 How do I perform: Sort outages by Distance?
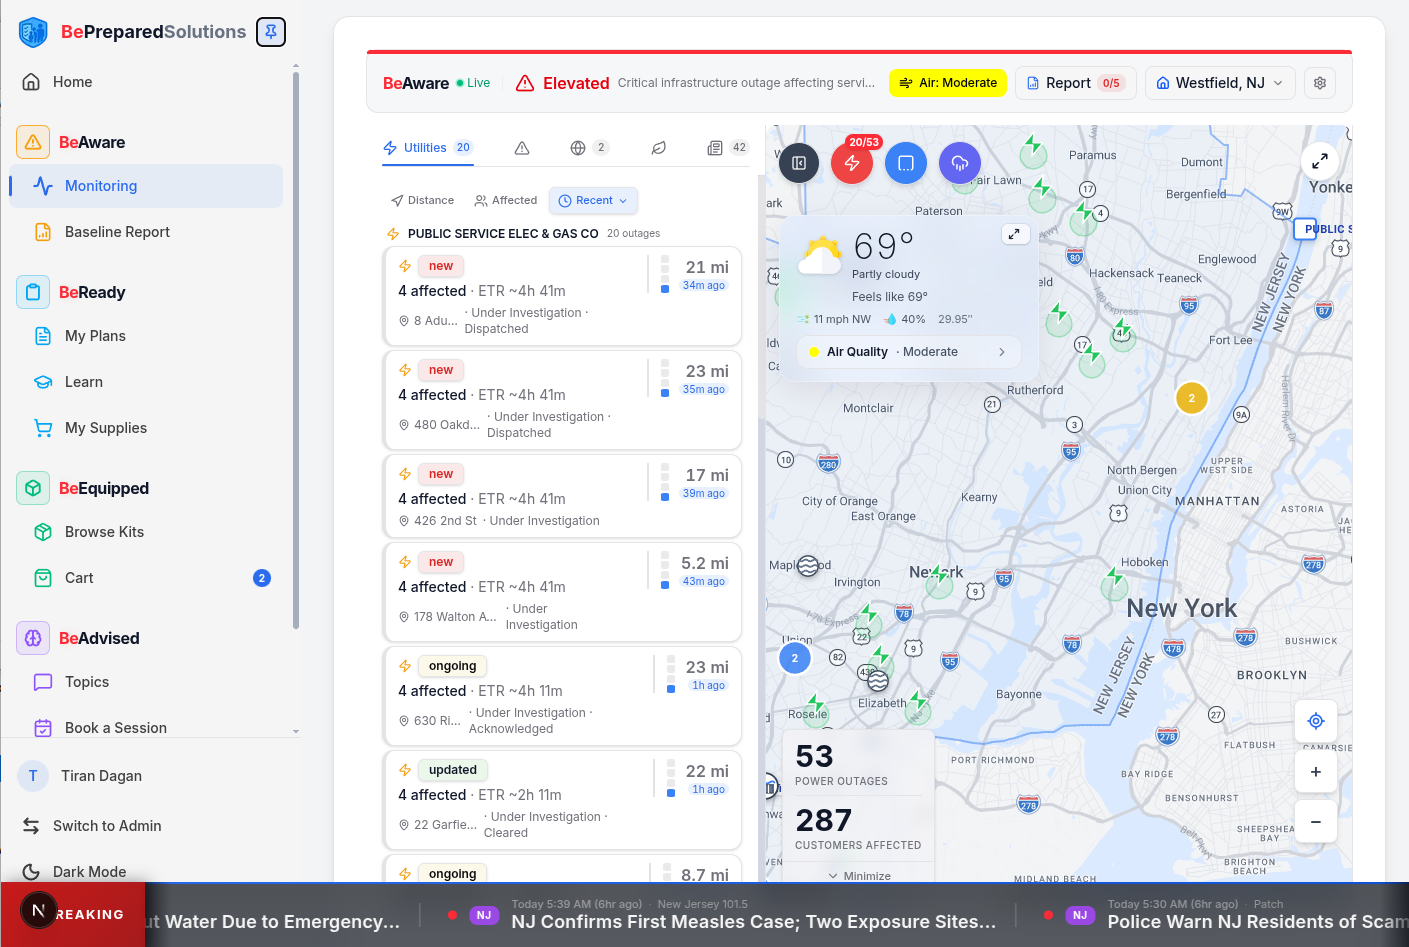pos(423,201)
